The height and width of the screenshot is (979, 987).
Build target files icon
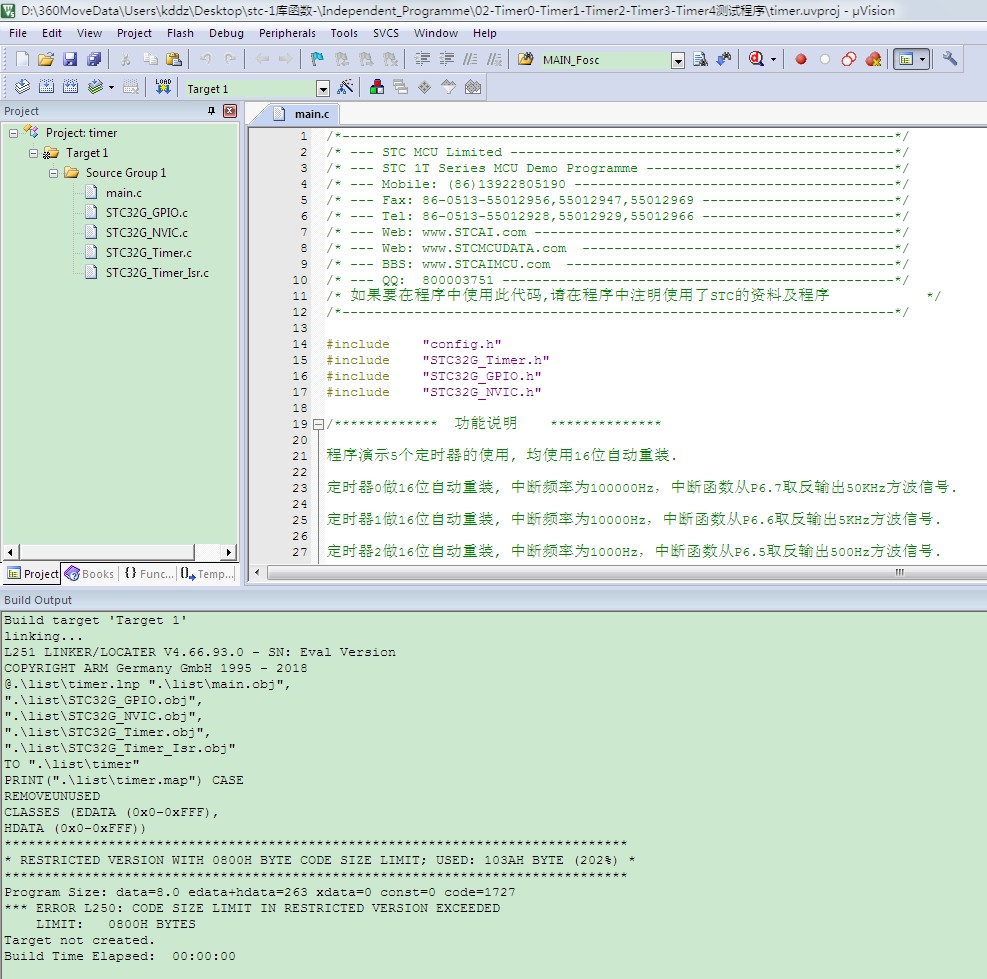click(x=46, y=87)
